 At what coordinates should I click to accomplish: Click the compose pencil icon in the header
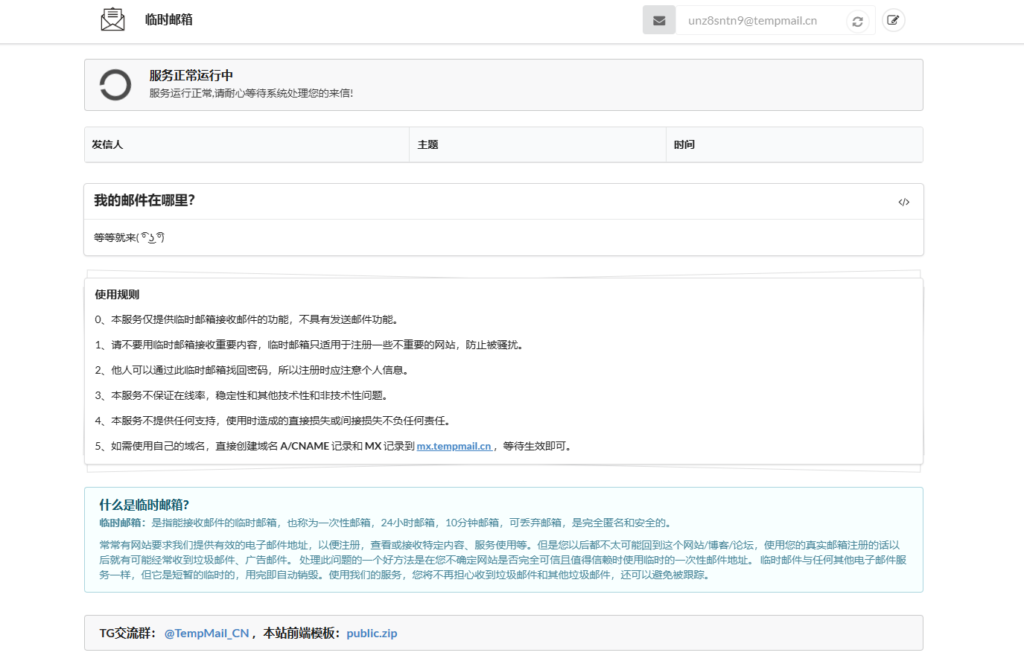893,19
